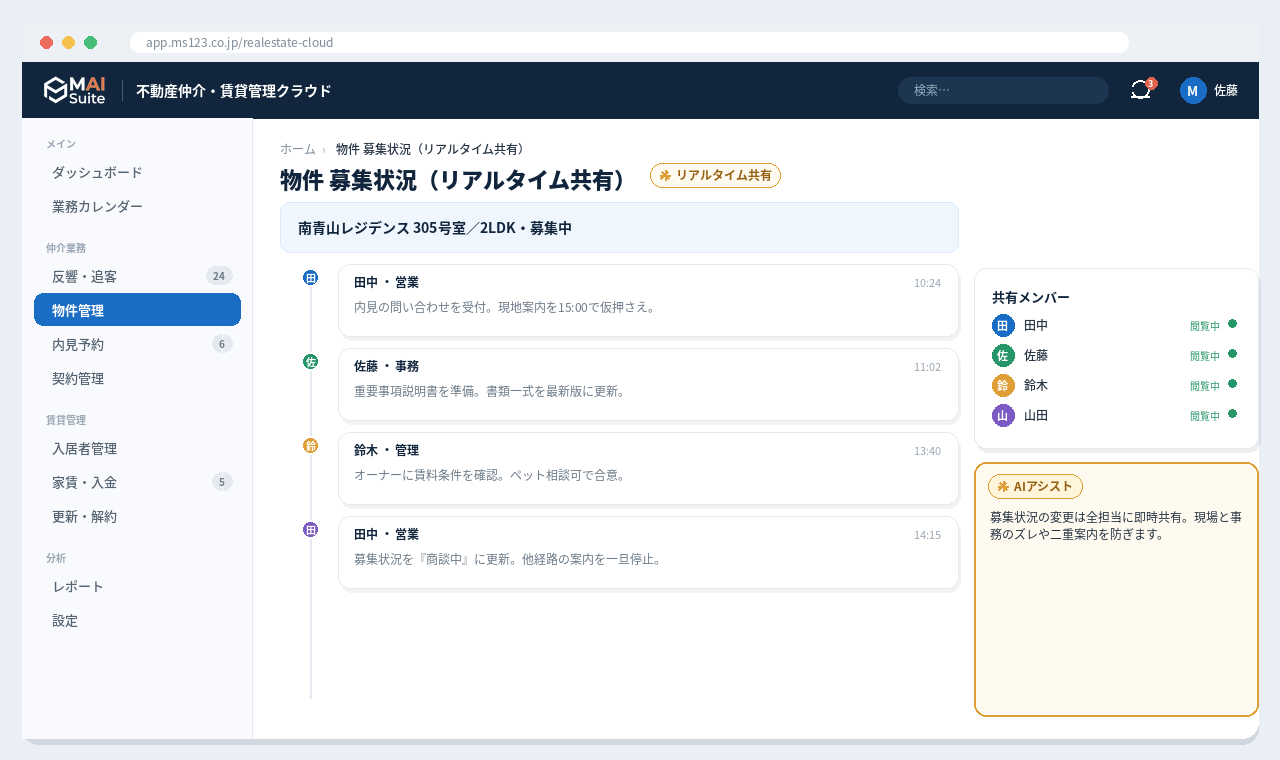Click 山田's avatar in 共有メンバー
The image size is (1280, 760).
pos(1003,415)
